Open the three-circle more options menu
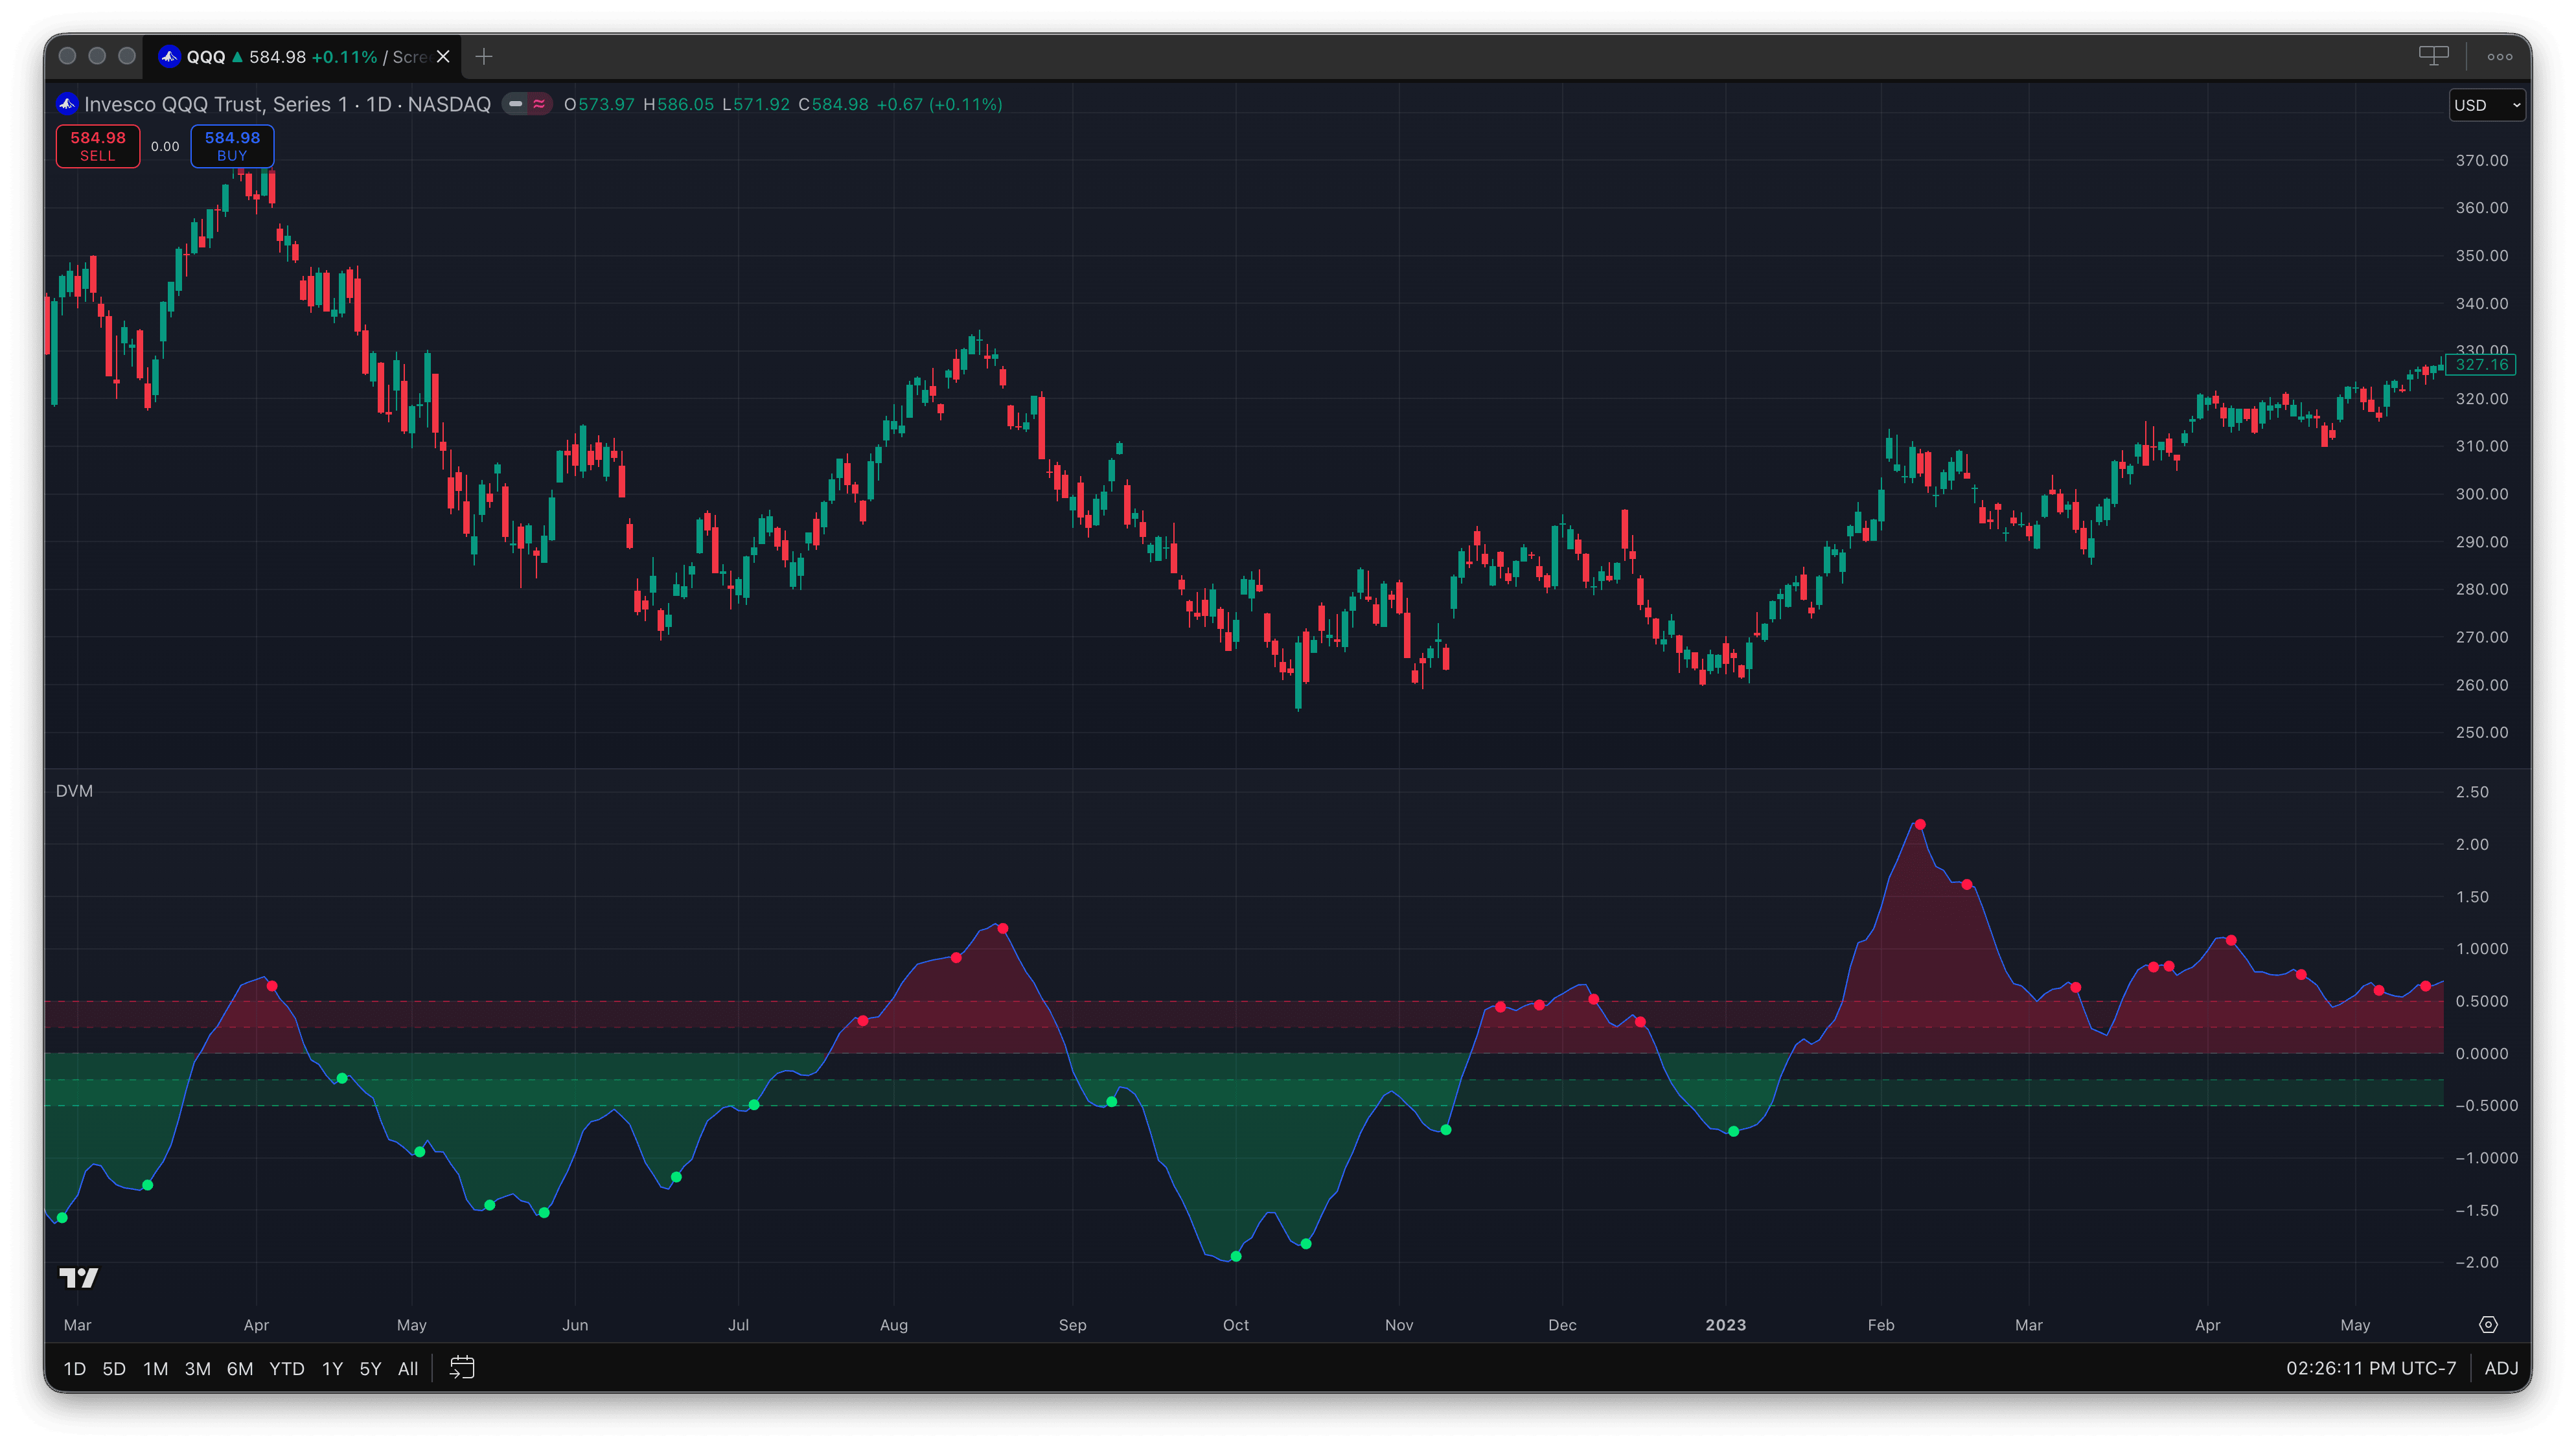This screenshot has height=1447, width=2576. coord(2500,57)
